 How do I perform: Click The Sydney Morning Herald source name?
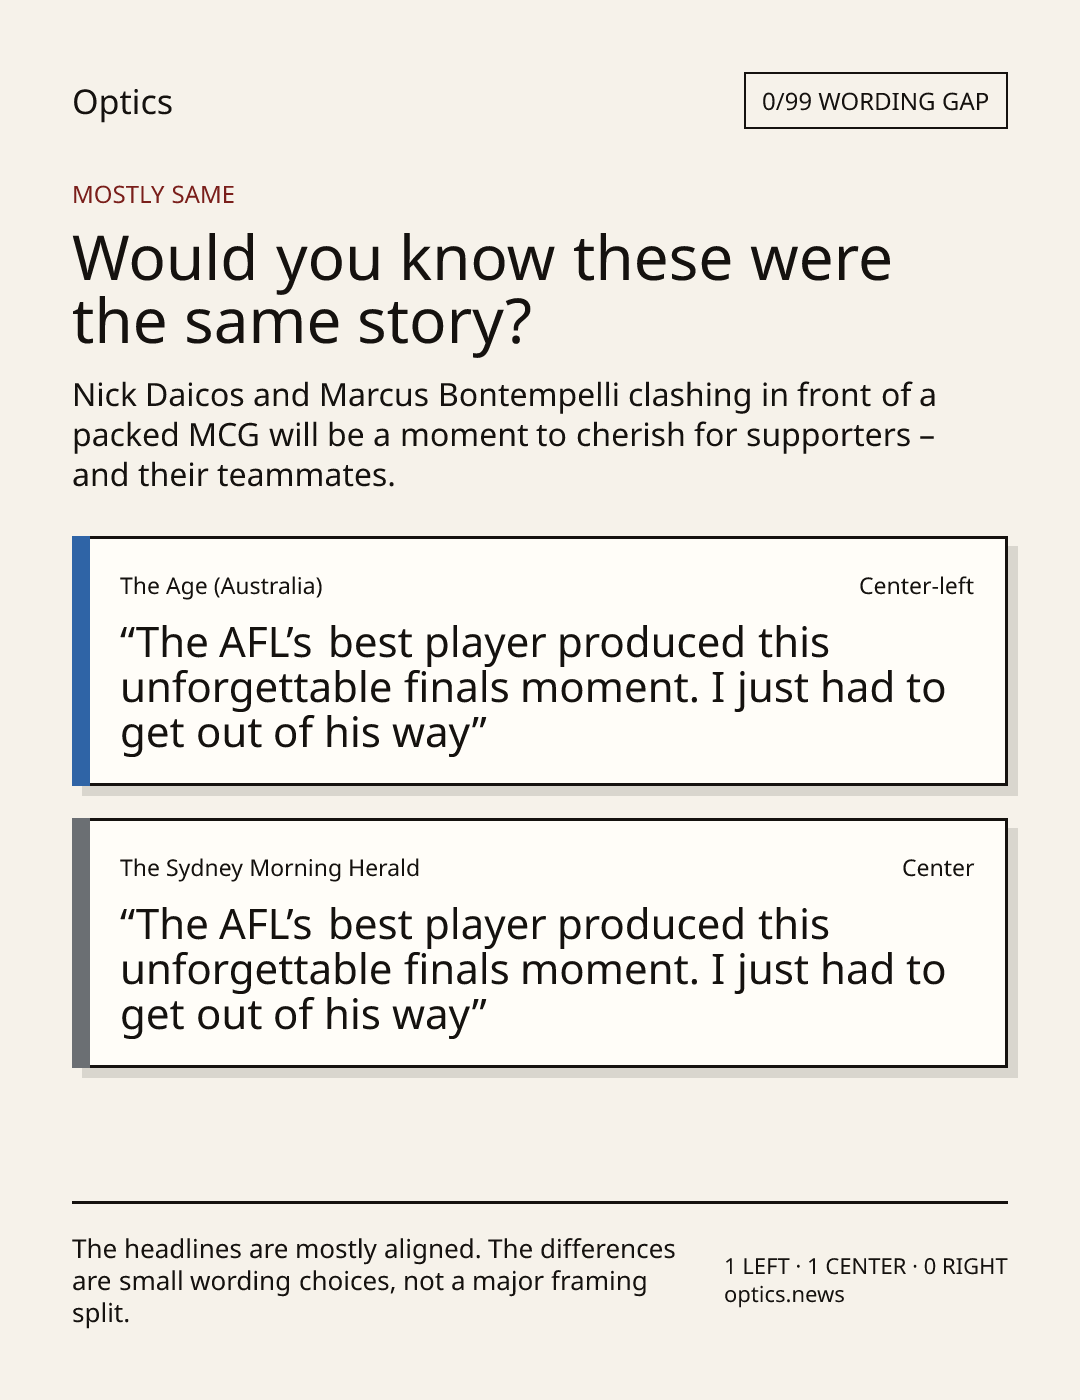(270, 868)
